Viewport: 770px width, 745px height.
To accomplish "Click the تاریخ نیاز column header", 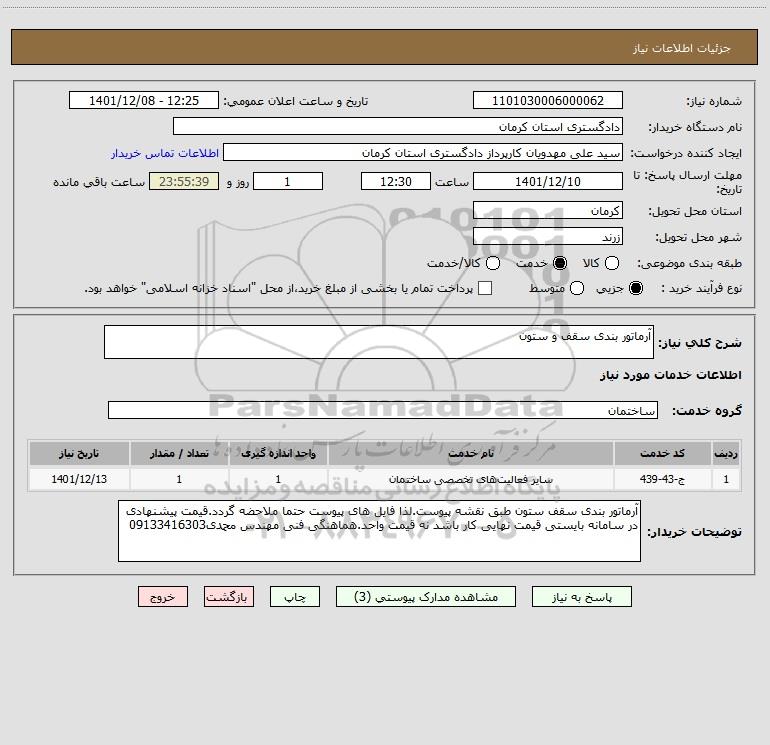I will click(79, 453).
